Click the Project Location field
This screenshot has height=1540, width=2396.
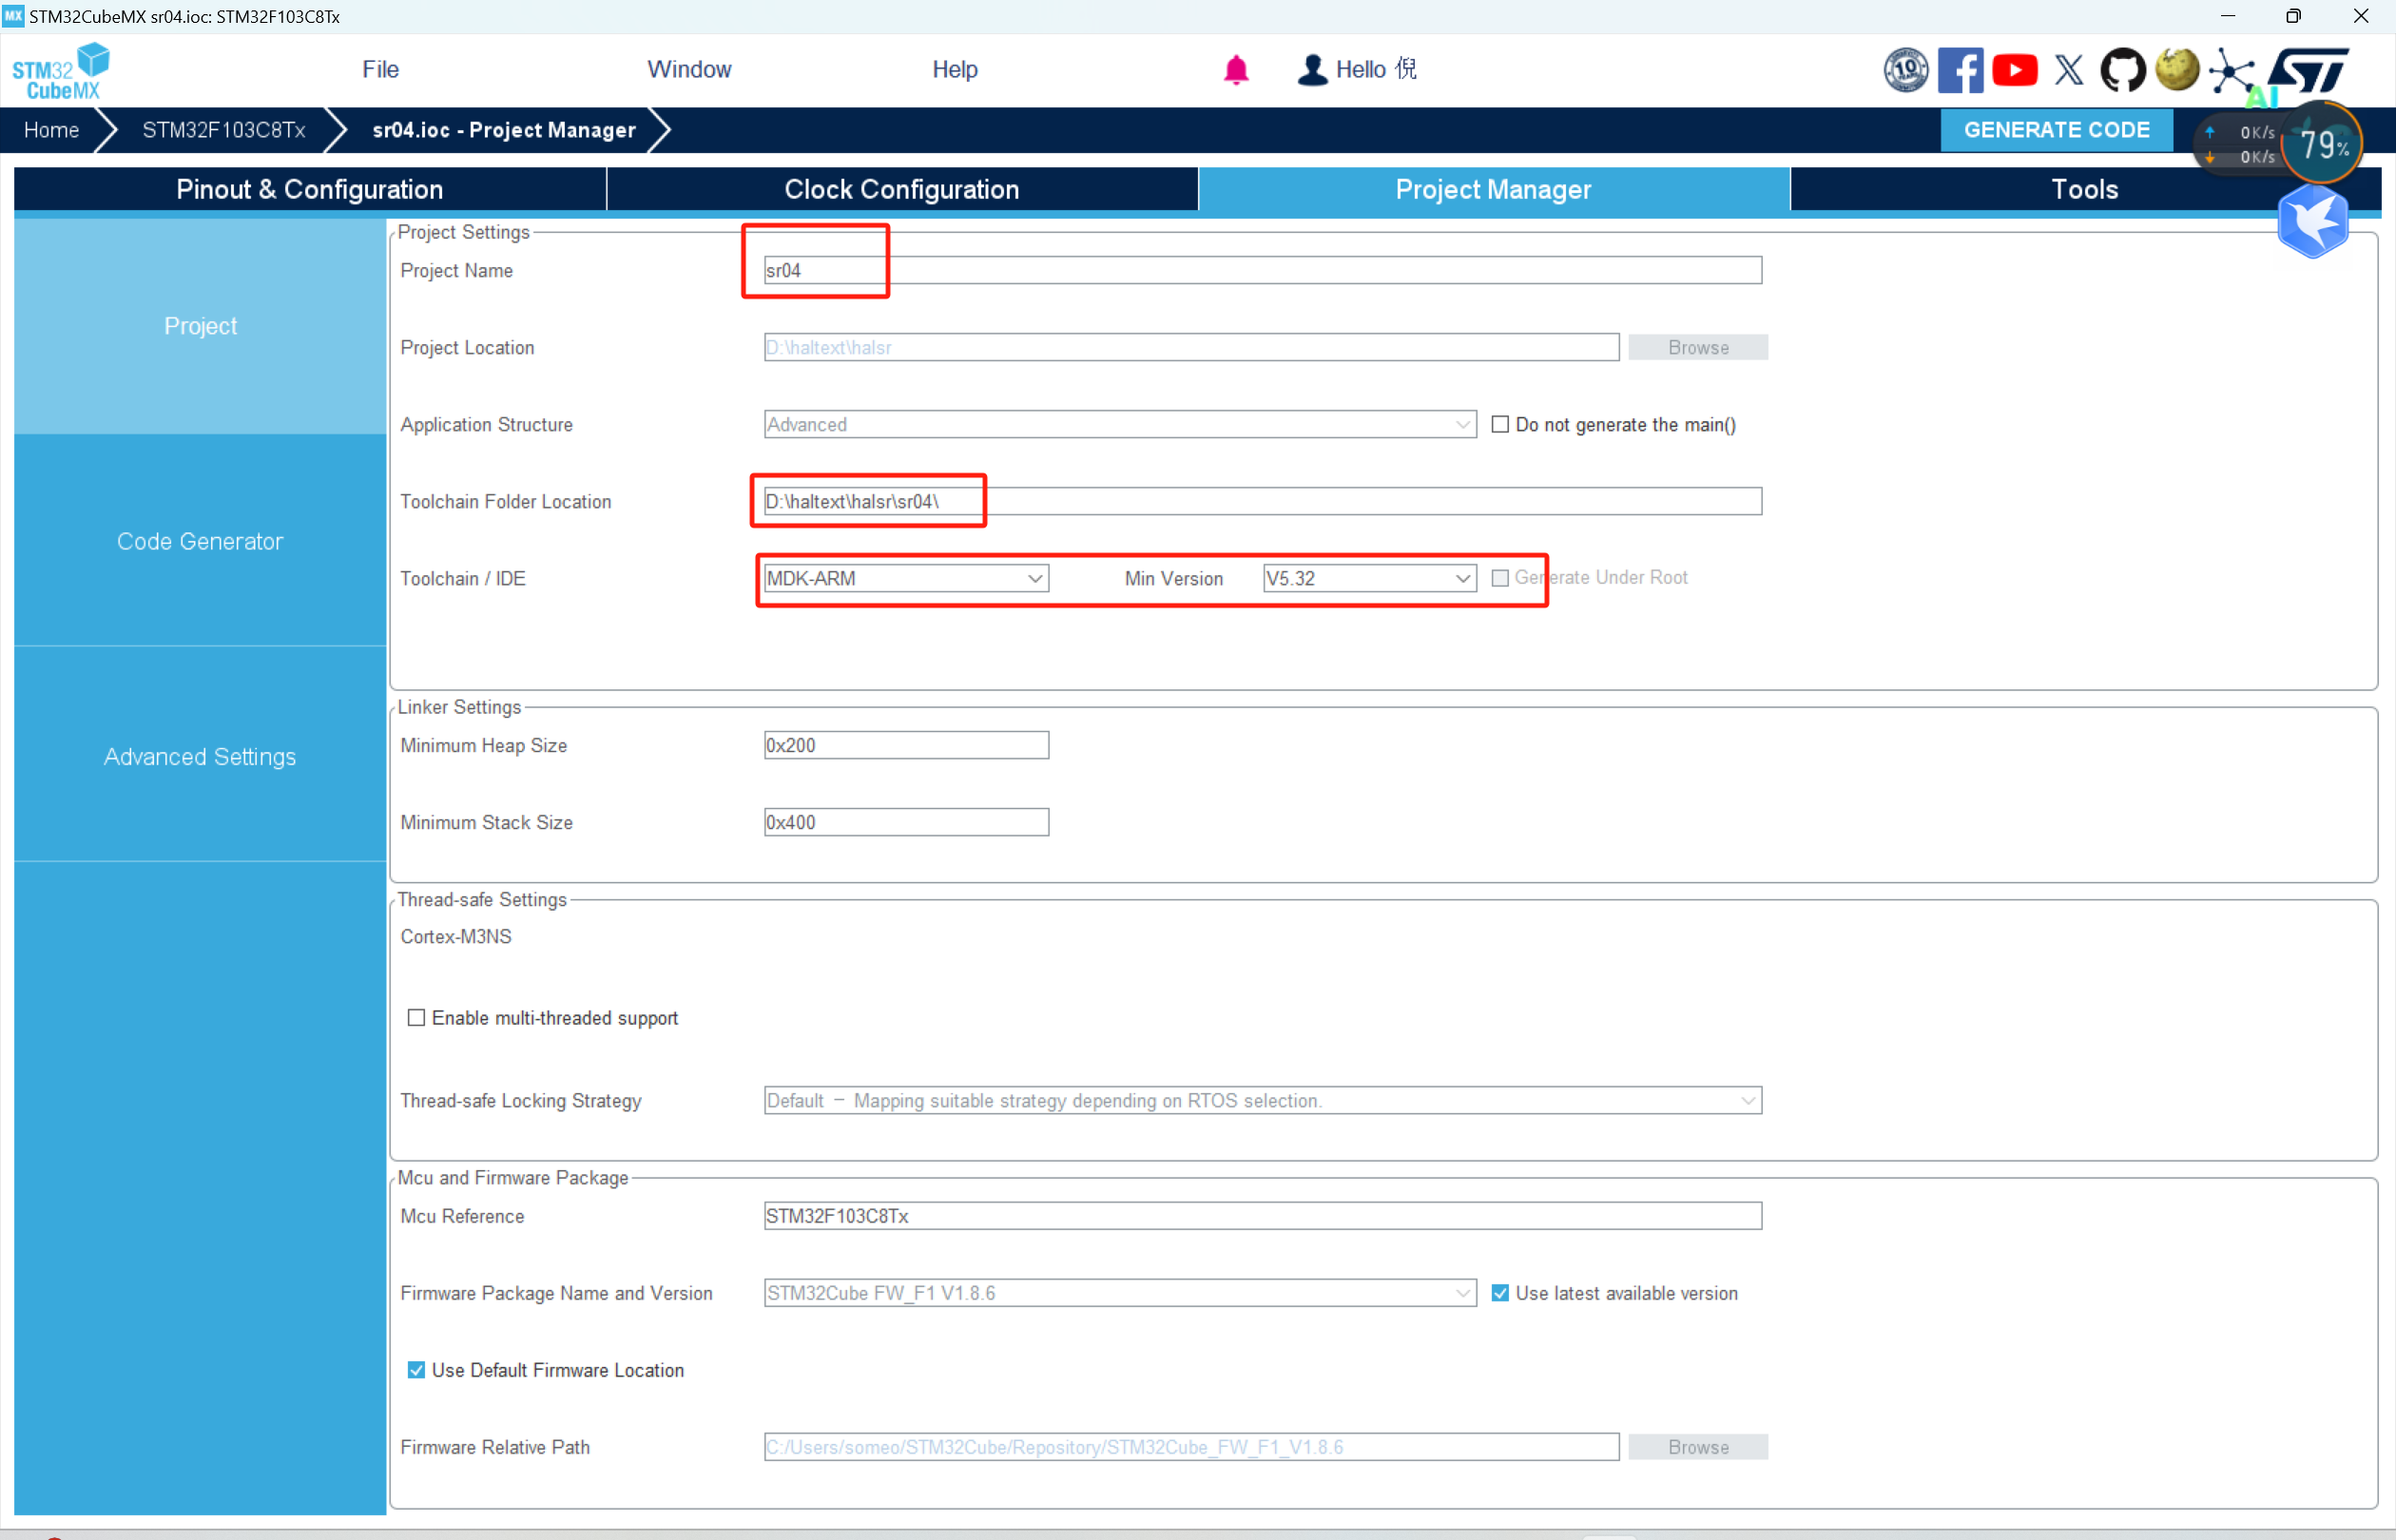point(1192,347)
